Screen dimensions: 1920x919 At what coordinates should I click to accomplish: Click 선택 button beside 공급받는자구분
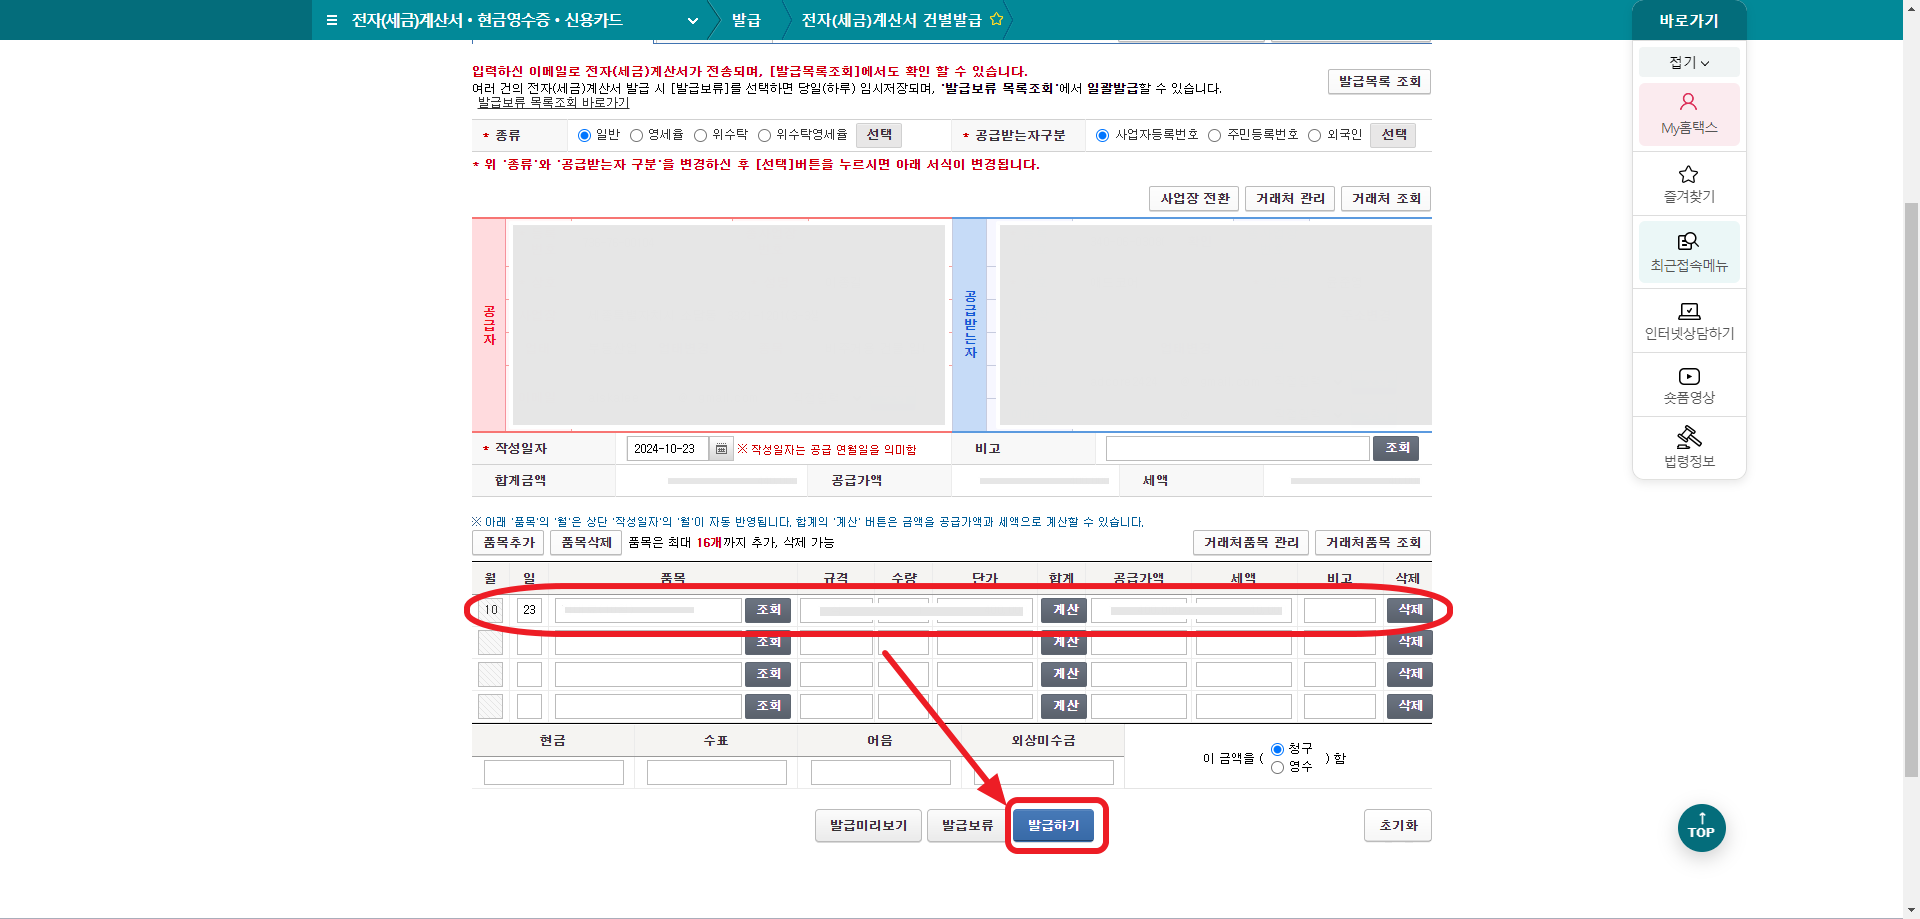click(1393, 135)
